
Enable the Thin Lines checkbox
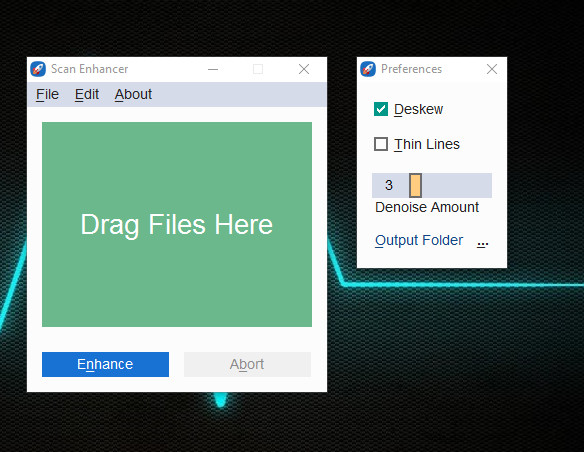click(x=381, y=144)
